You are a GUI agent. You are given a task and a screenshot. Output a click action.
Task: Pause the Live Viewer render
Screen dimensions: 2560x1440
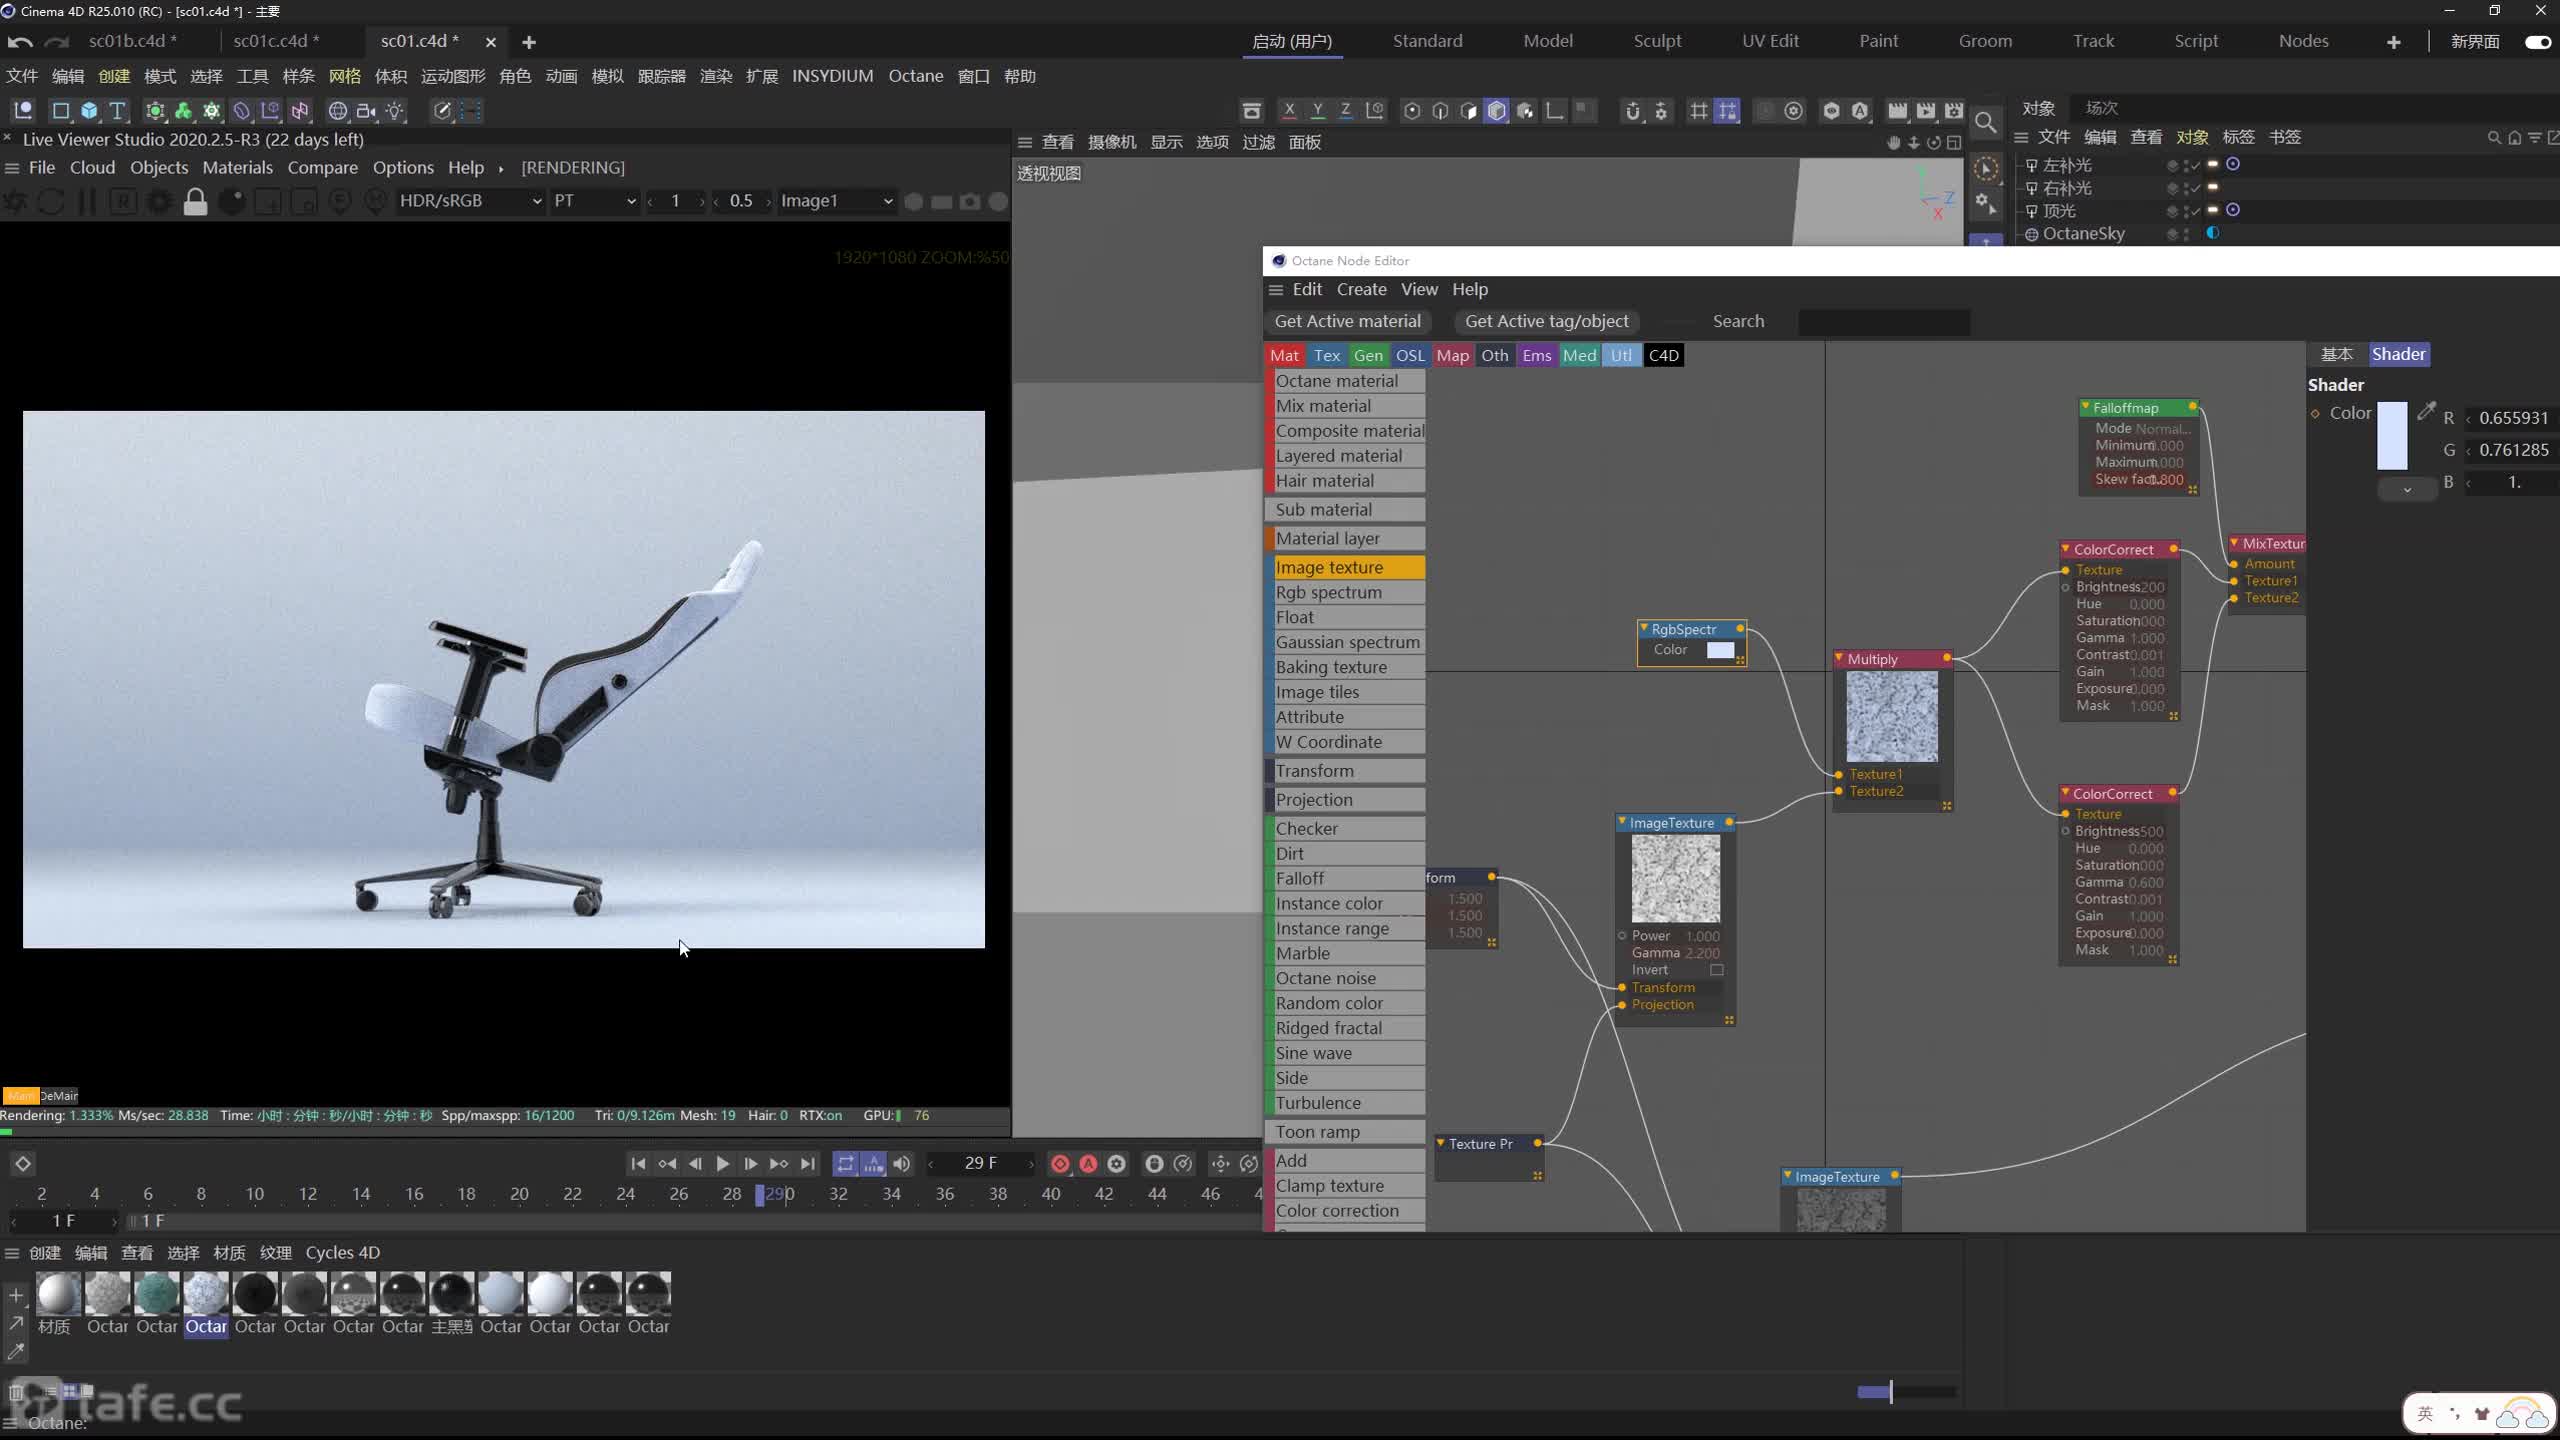coord(87,201)
